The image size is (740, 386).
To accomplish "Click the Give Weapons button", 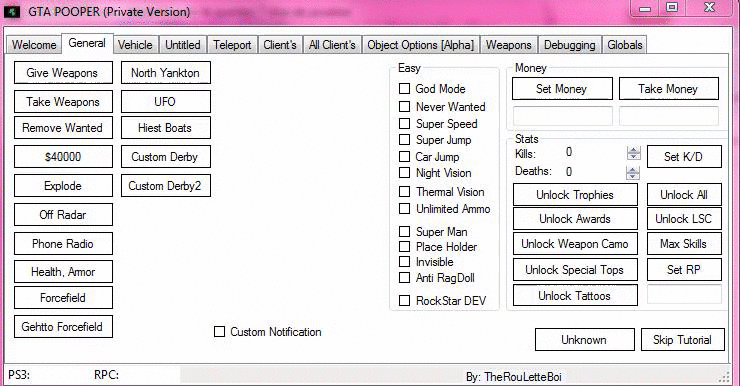I will (x=63, y=73).
